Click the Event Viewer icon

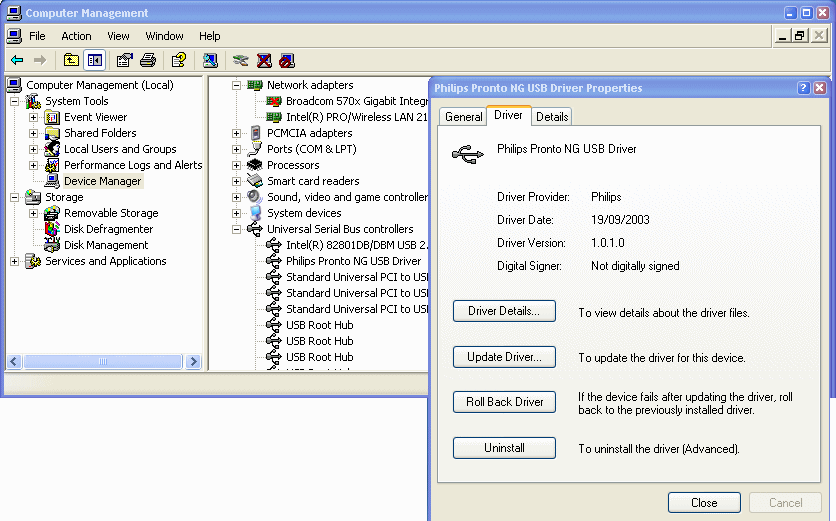(52, 117)
